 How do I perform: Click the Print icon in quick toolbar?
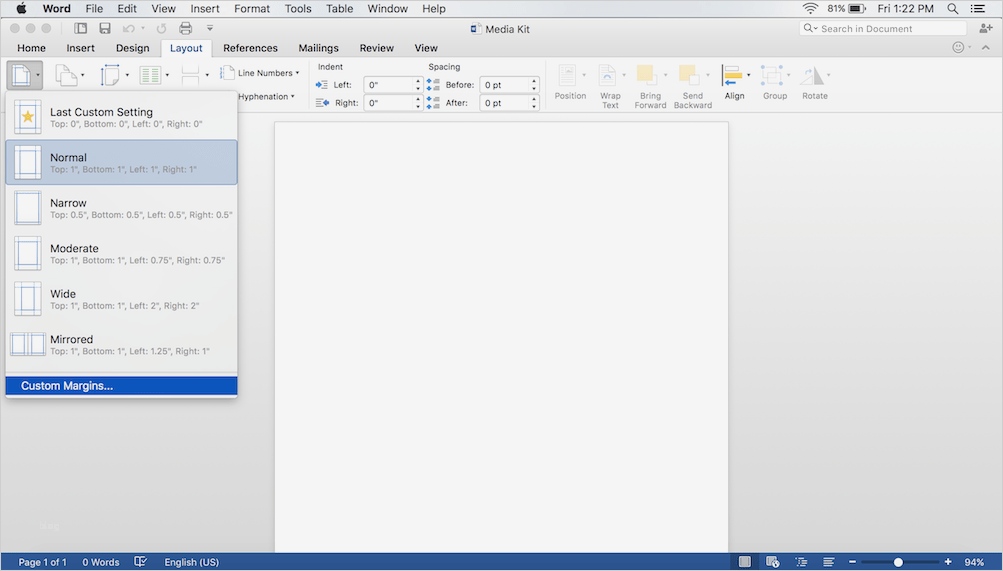point(185,28)
